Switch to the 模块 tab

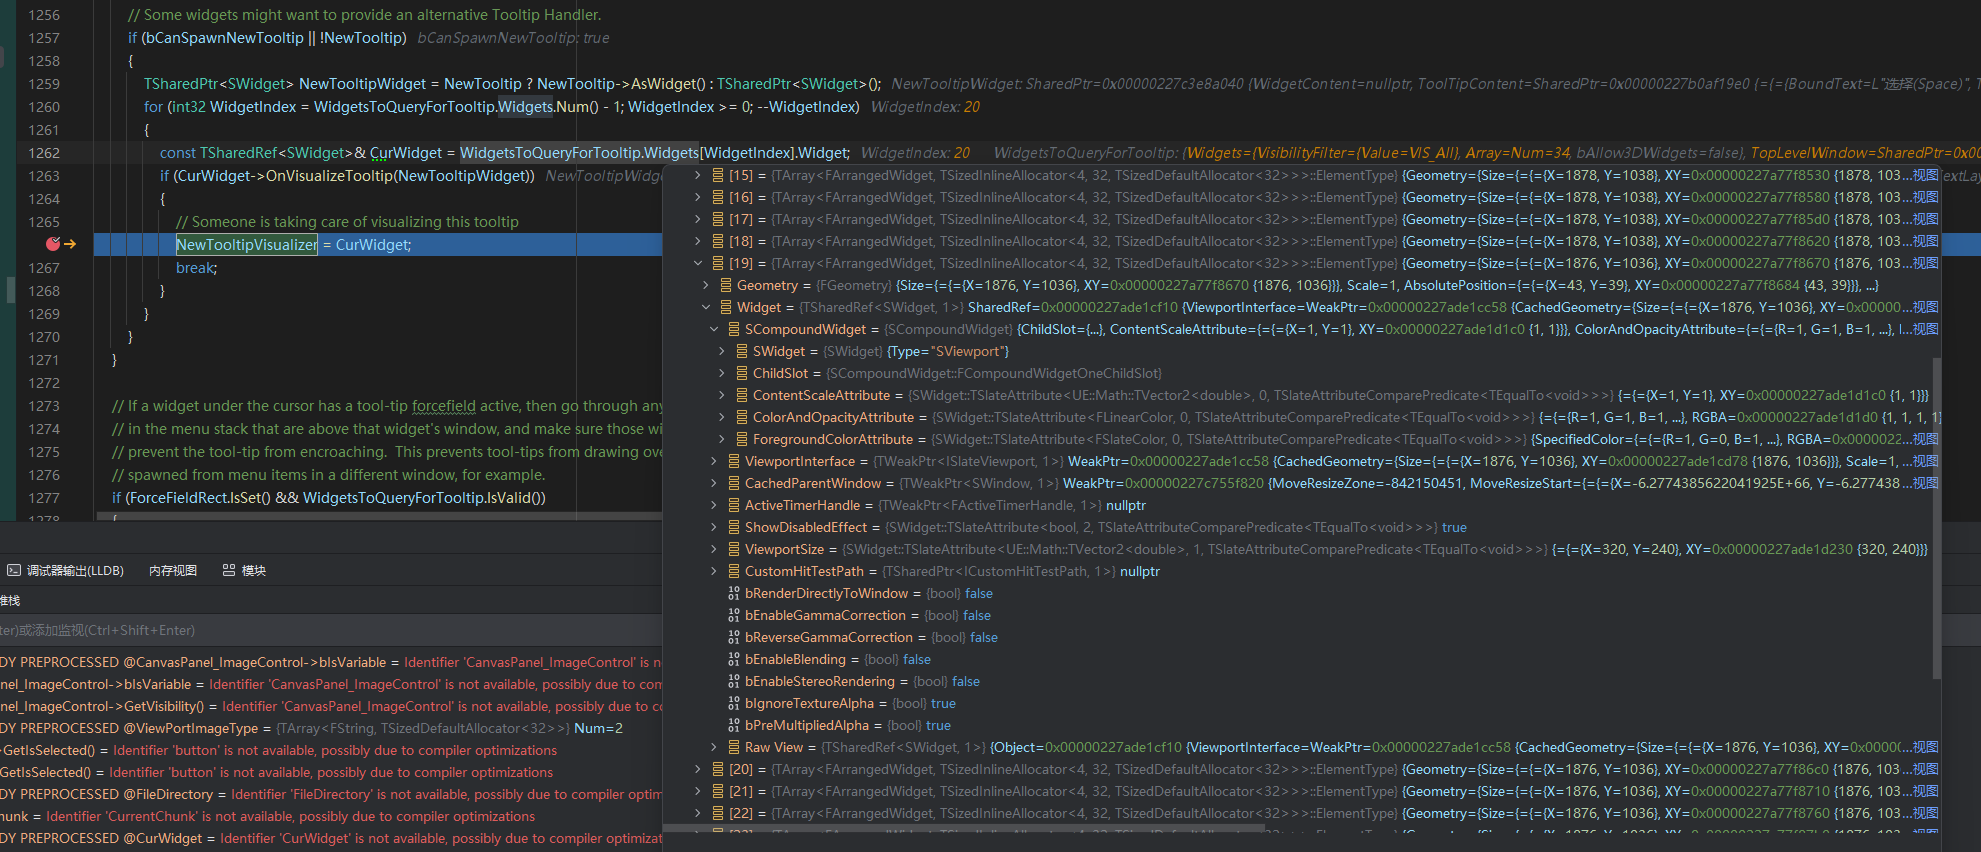[244, 570]
